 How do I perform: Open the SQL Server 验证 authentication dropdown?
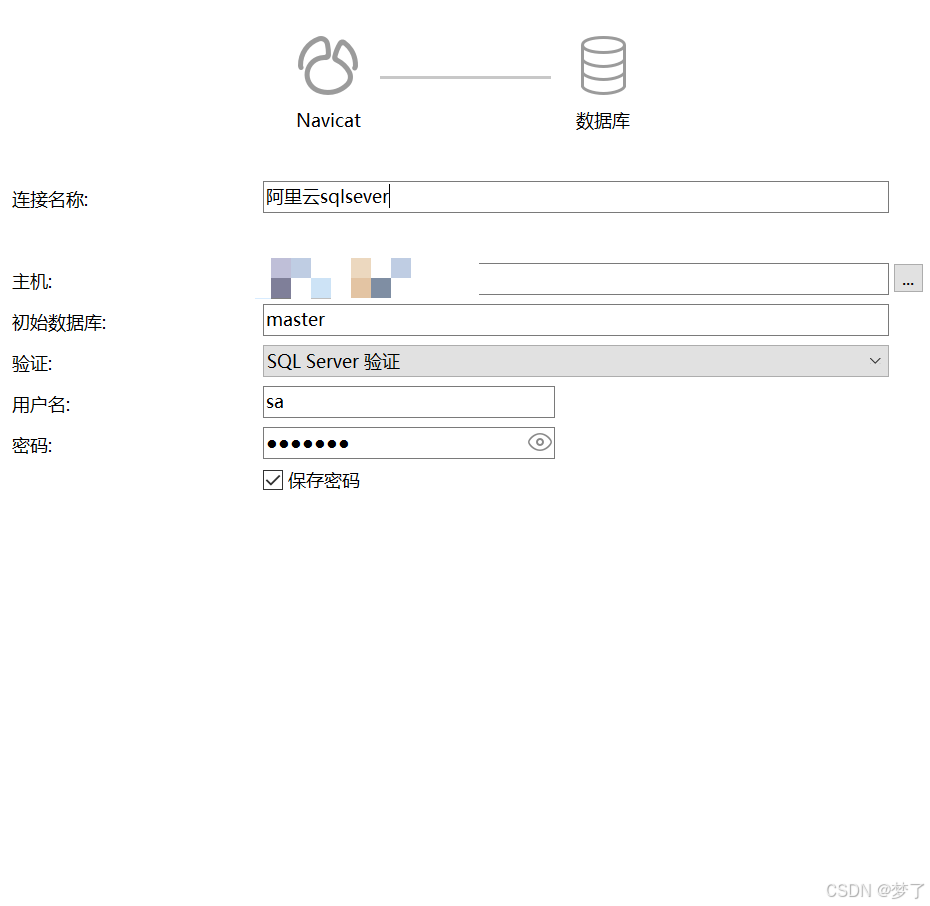[x=575, y=361]
